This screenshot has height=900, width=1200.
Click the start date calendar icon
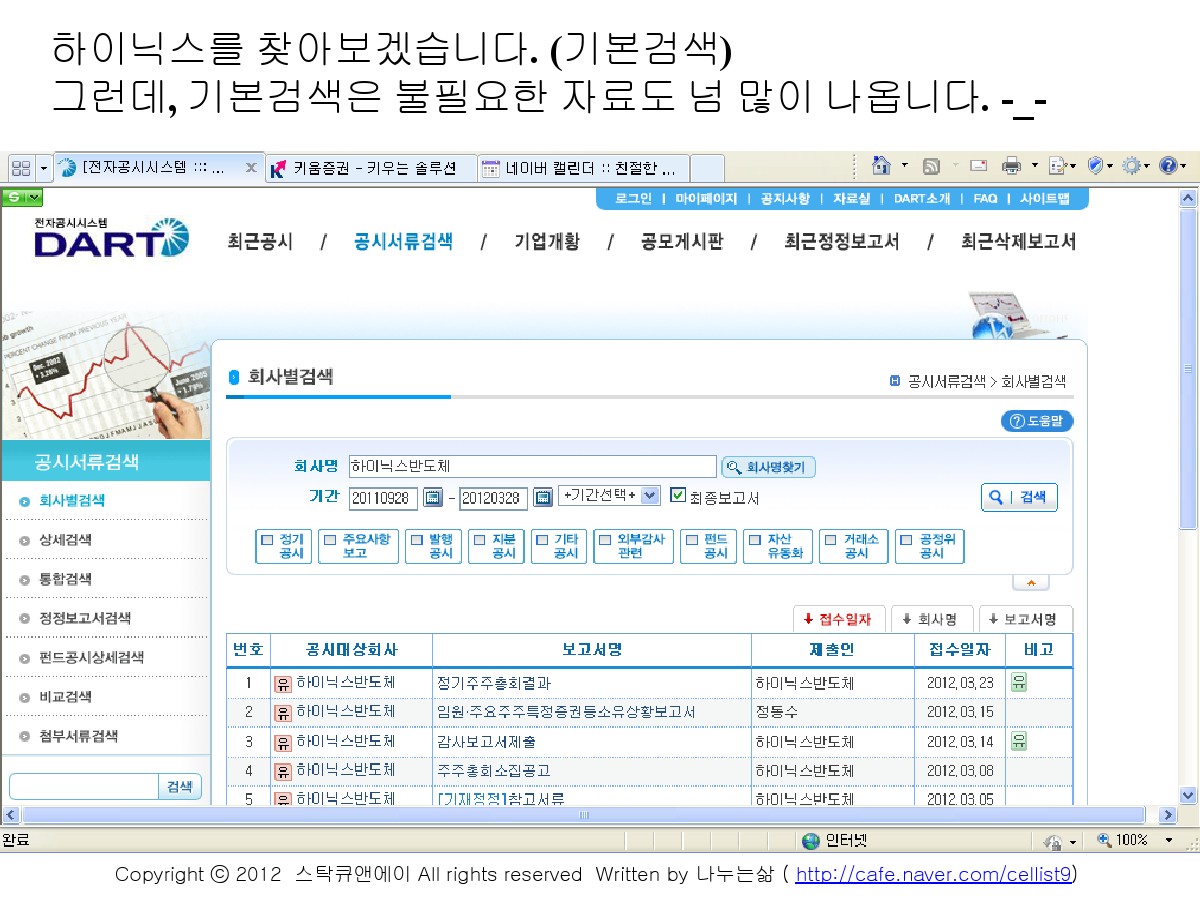tap(433, 497)
